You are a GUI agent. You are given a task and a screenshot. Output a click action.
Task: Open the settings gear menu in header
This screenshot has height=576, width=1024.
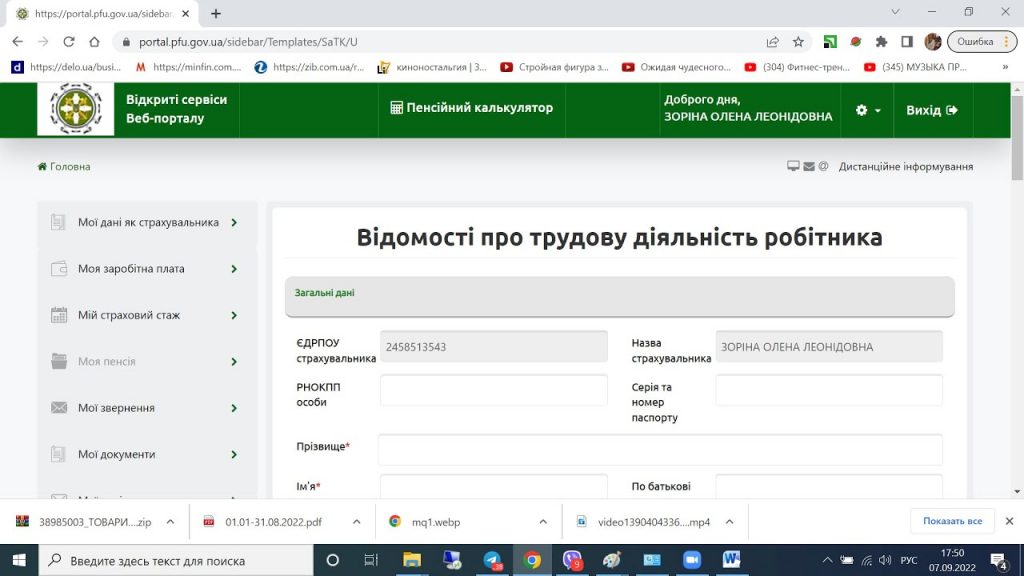[x=867, y=110]
